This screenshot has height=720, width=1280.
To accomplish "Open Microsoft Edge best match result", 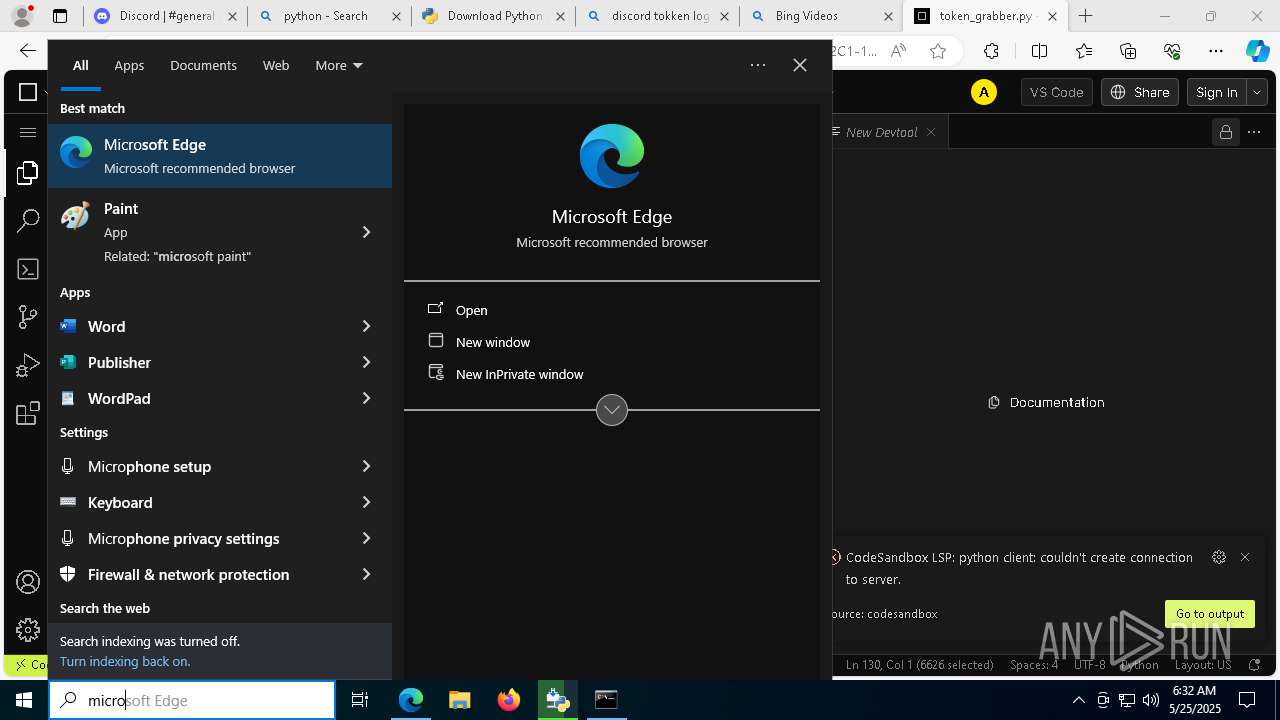I will tap(220, 156).
